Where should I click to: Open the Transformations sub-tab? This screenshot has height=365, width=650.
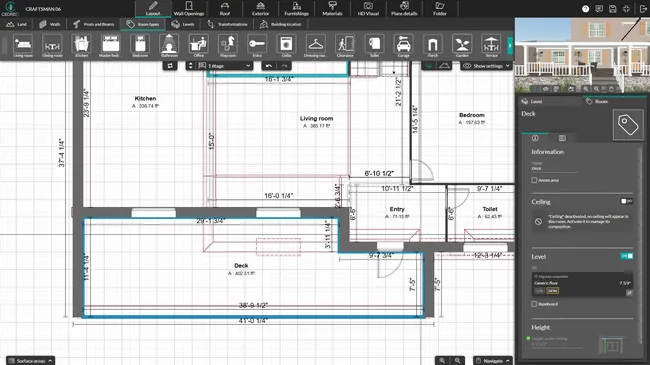tap(227, 24)
